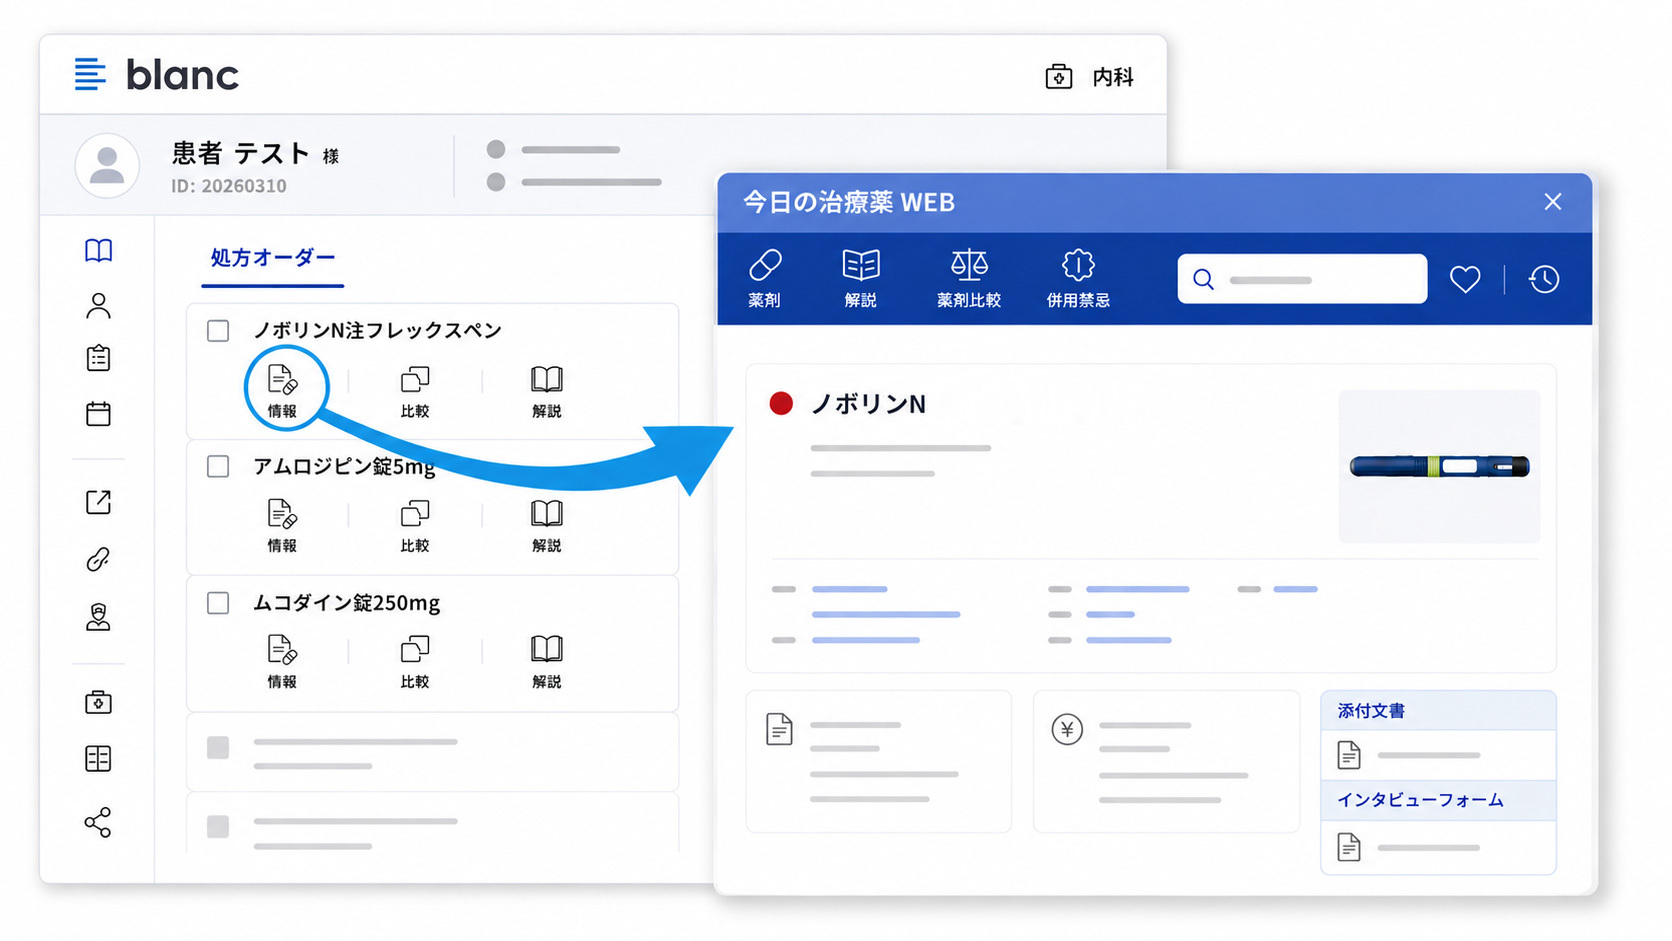Click the ノボリンN drug title
This screenshot has width=1672, height=941.
868,404
